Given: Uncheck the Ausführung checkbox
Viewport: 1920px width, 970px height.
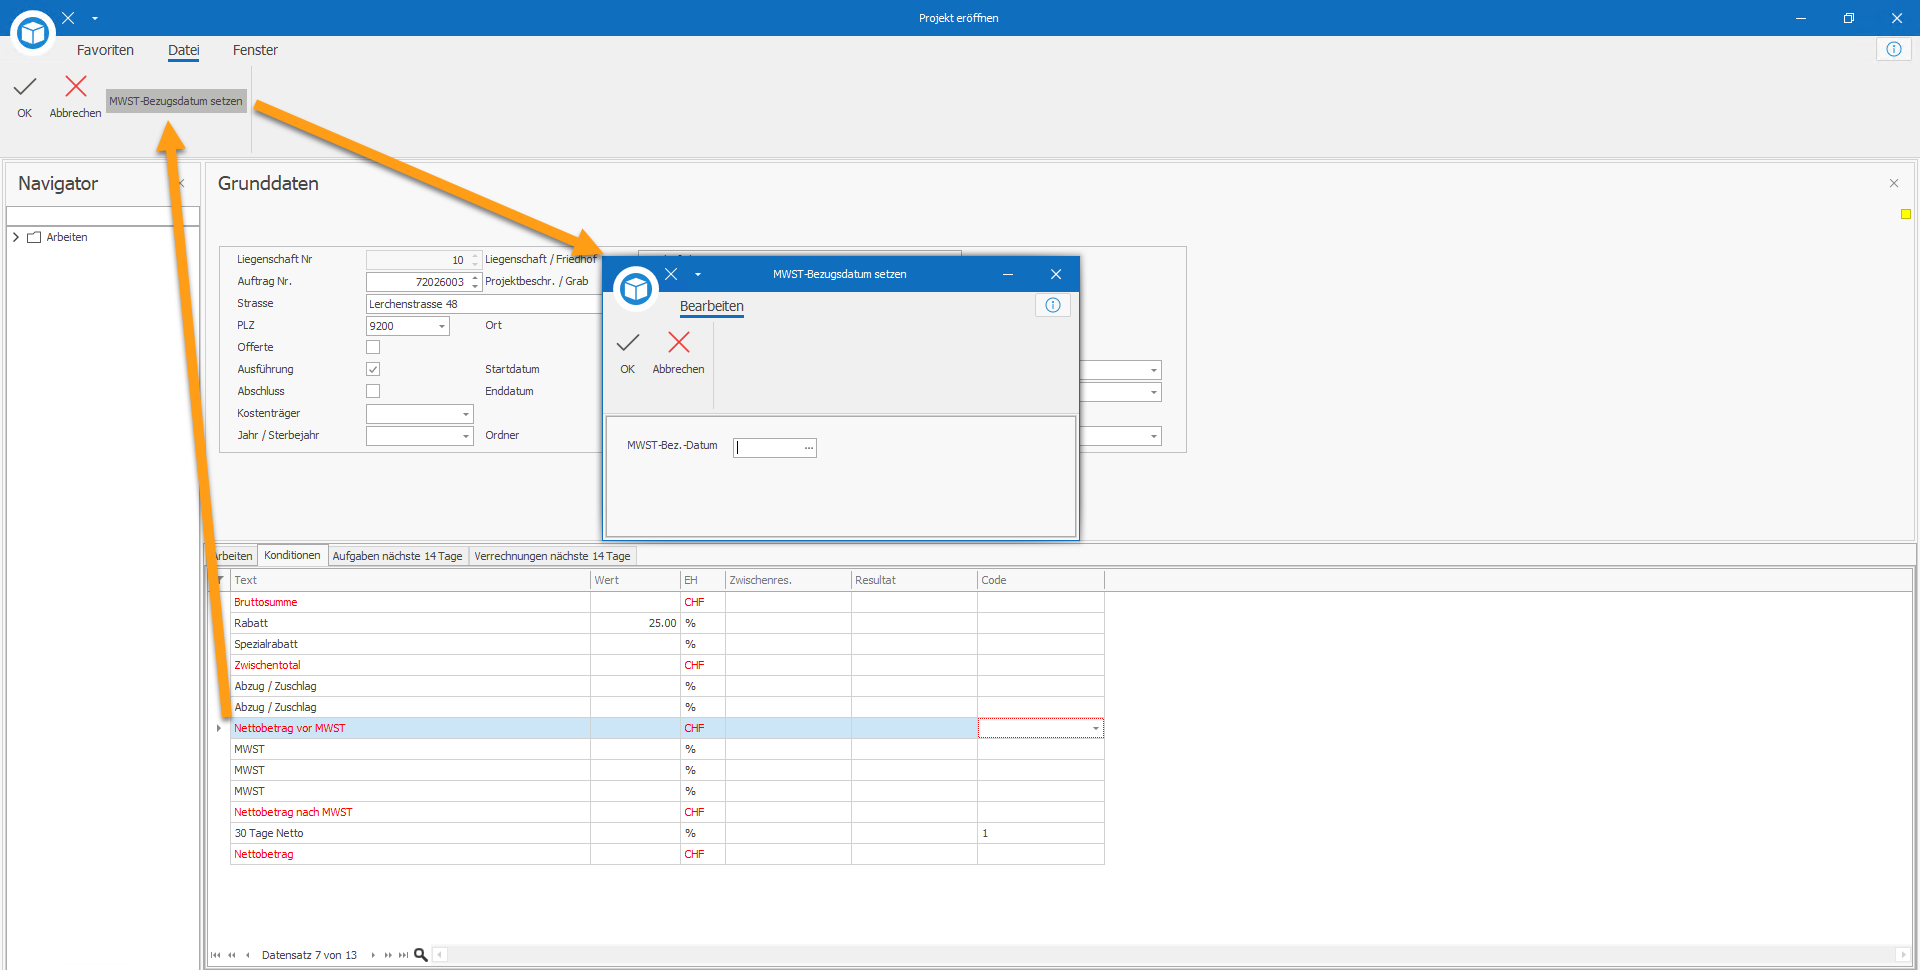Looking at the screenshot, I should point(373,369).
